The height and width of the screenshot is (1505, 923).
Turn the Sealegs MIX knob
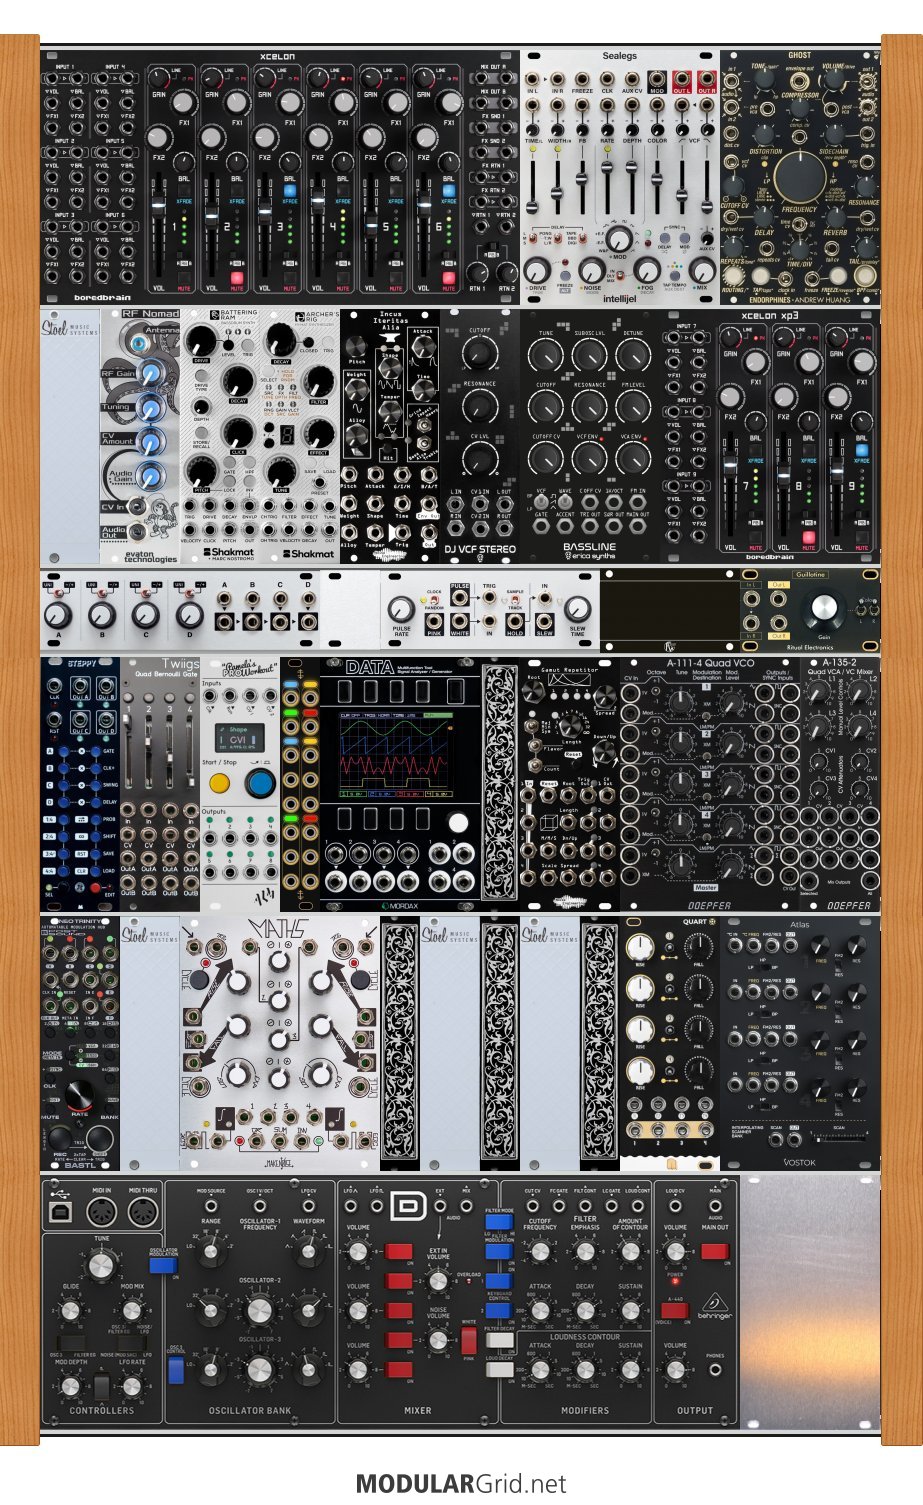click(x=702, y=270)
